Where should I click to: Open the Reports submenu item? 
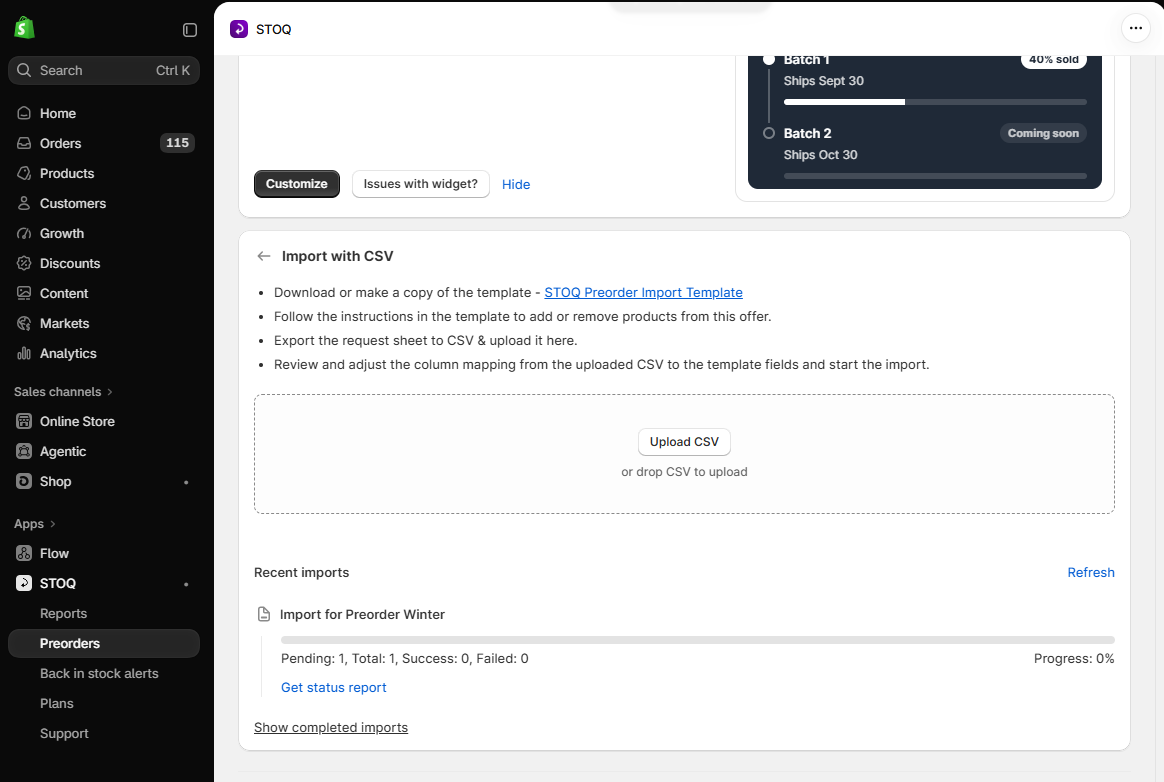pyautogui.click(x=63, y=613)
